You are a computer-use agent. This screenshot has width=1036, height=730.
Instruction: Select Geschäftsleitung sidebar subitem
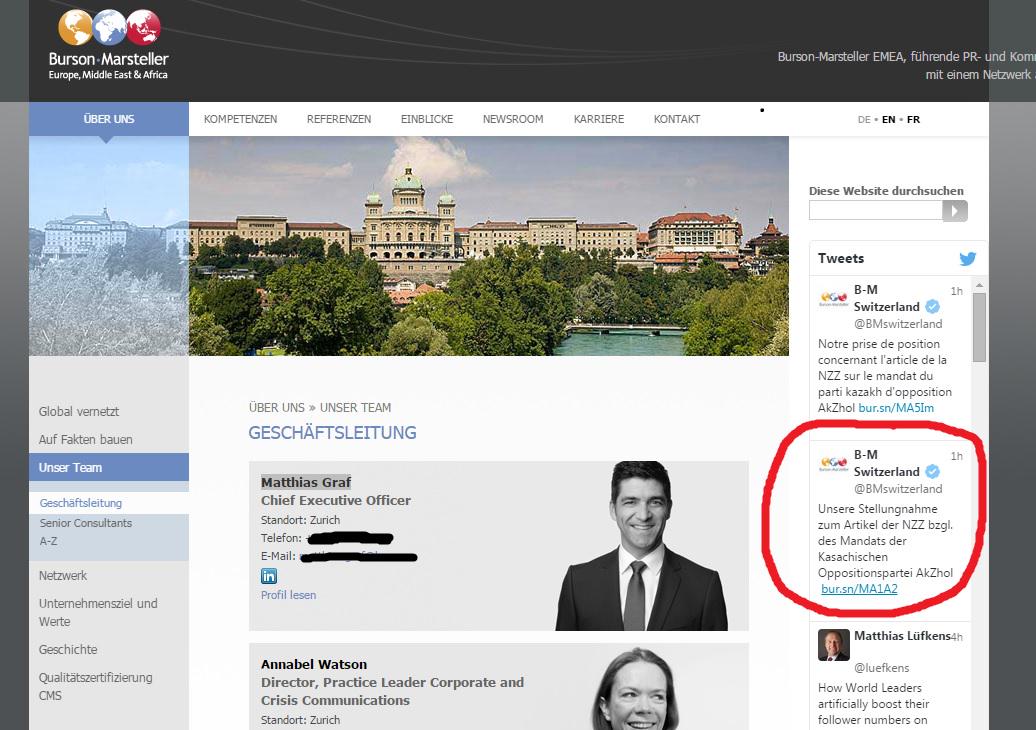(x=81, y=503)
